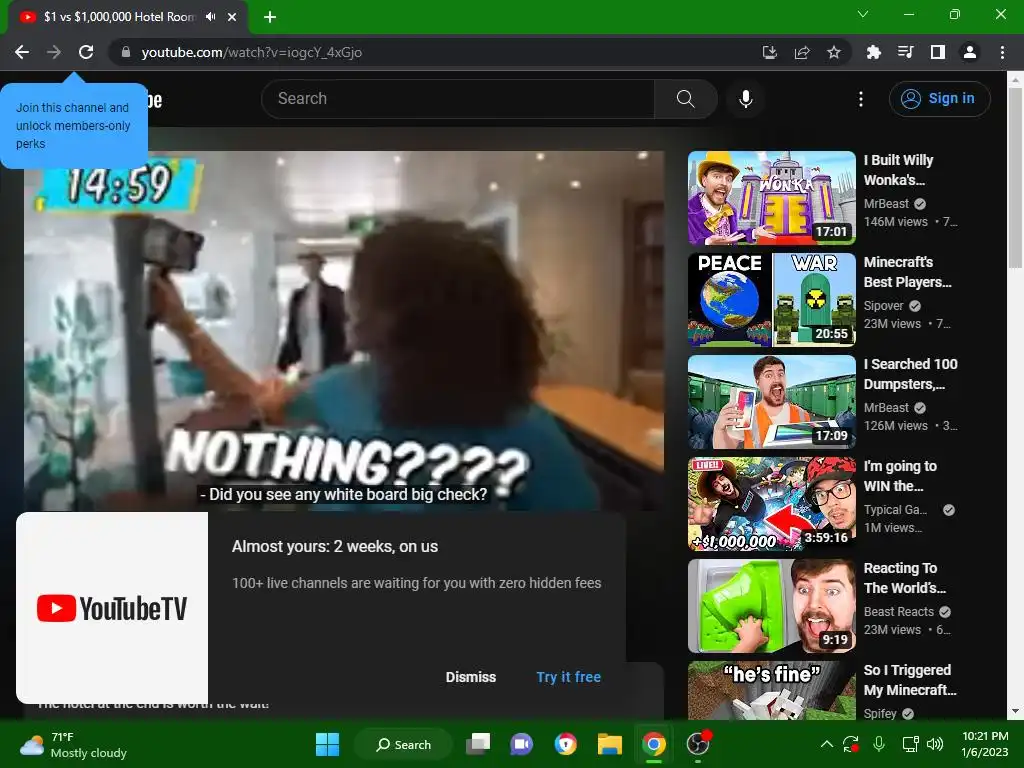Image resolution: width=1024 pixels, height=768 pixels.
Task: Click the lock icon in the address bar
Action: [x=126, y=52]
